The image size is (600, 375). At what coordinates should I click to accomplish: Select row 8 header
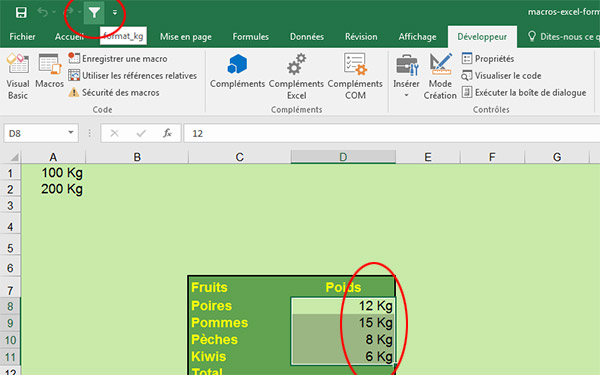point(10,306)
